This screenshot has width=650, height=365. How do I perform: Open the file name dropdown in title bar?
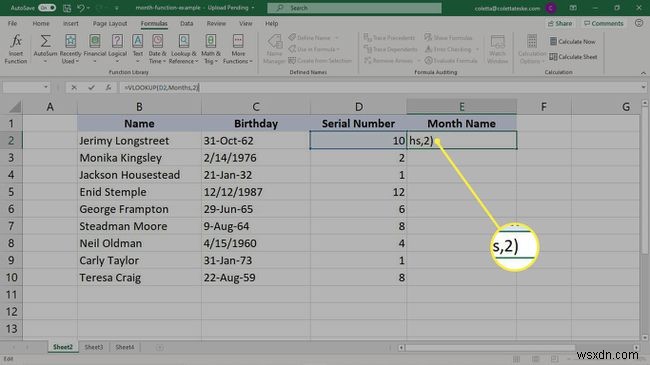coord(253,8)
